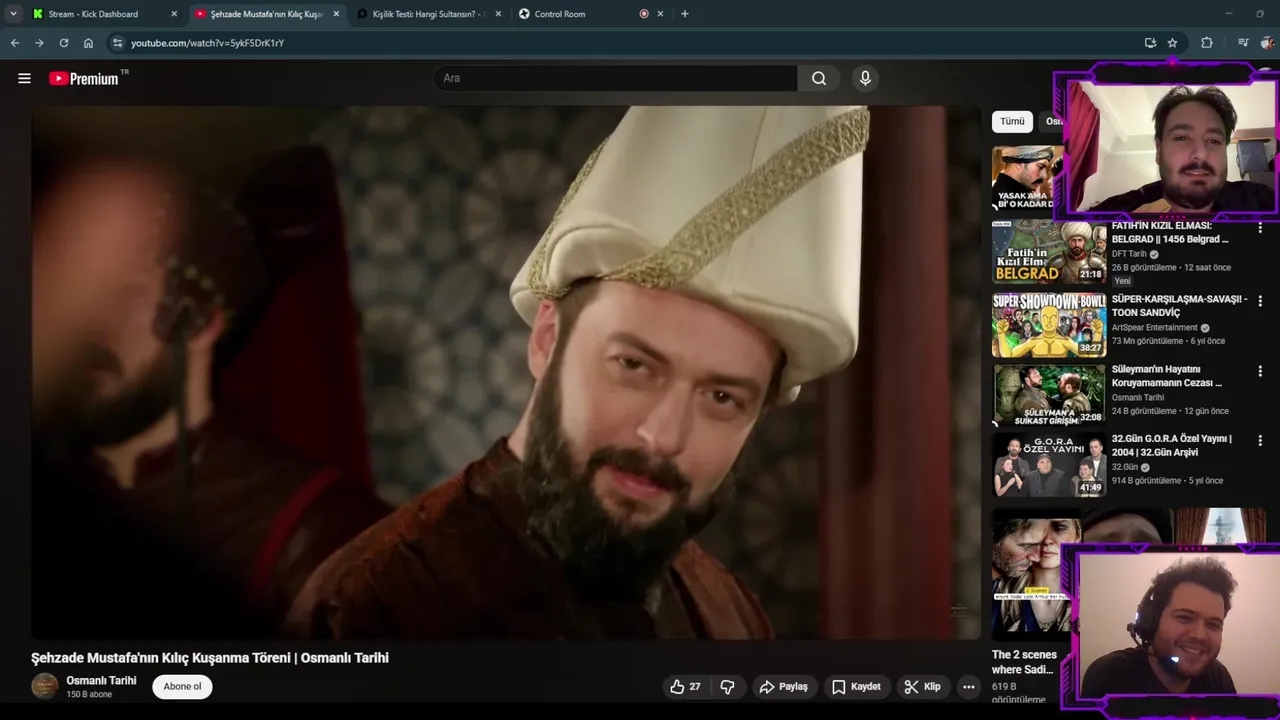
Task: Focus the Ara search field
Action: pos(615,78)
